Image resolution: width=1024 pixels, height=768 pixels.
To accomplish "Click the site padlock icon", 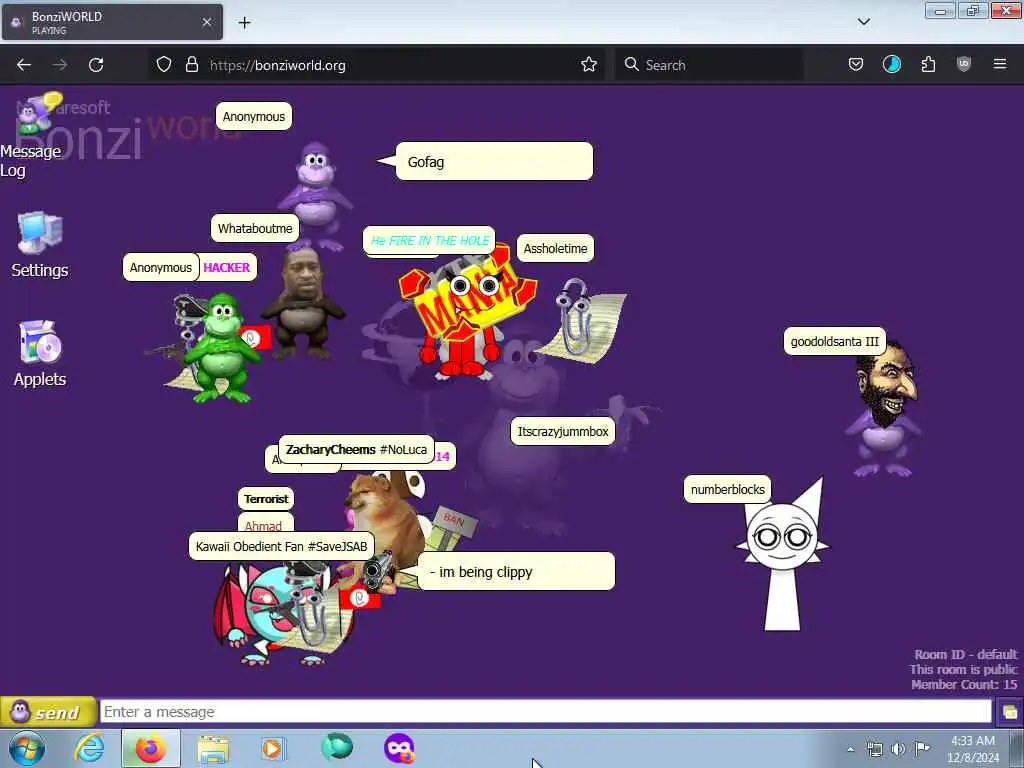I will 191,65.
